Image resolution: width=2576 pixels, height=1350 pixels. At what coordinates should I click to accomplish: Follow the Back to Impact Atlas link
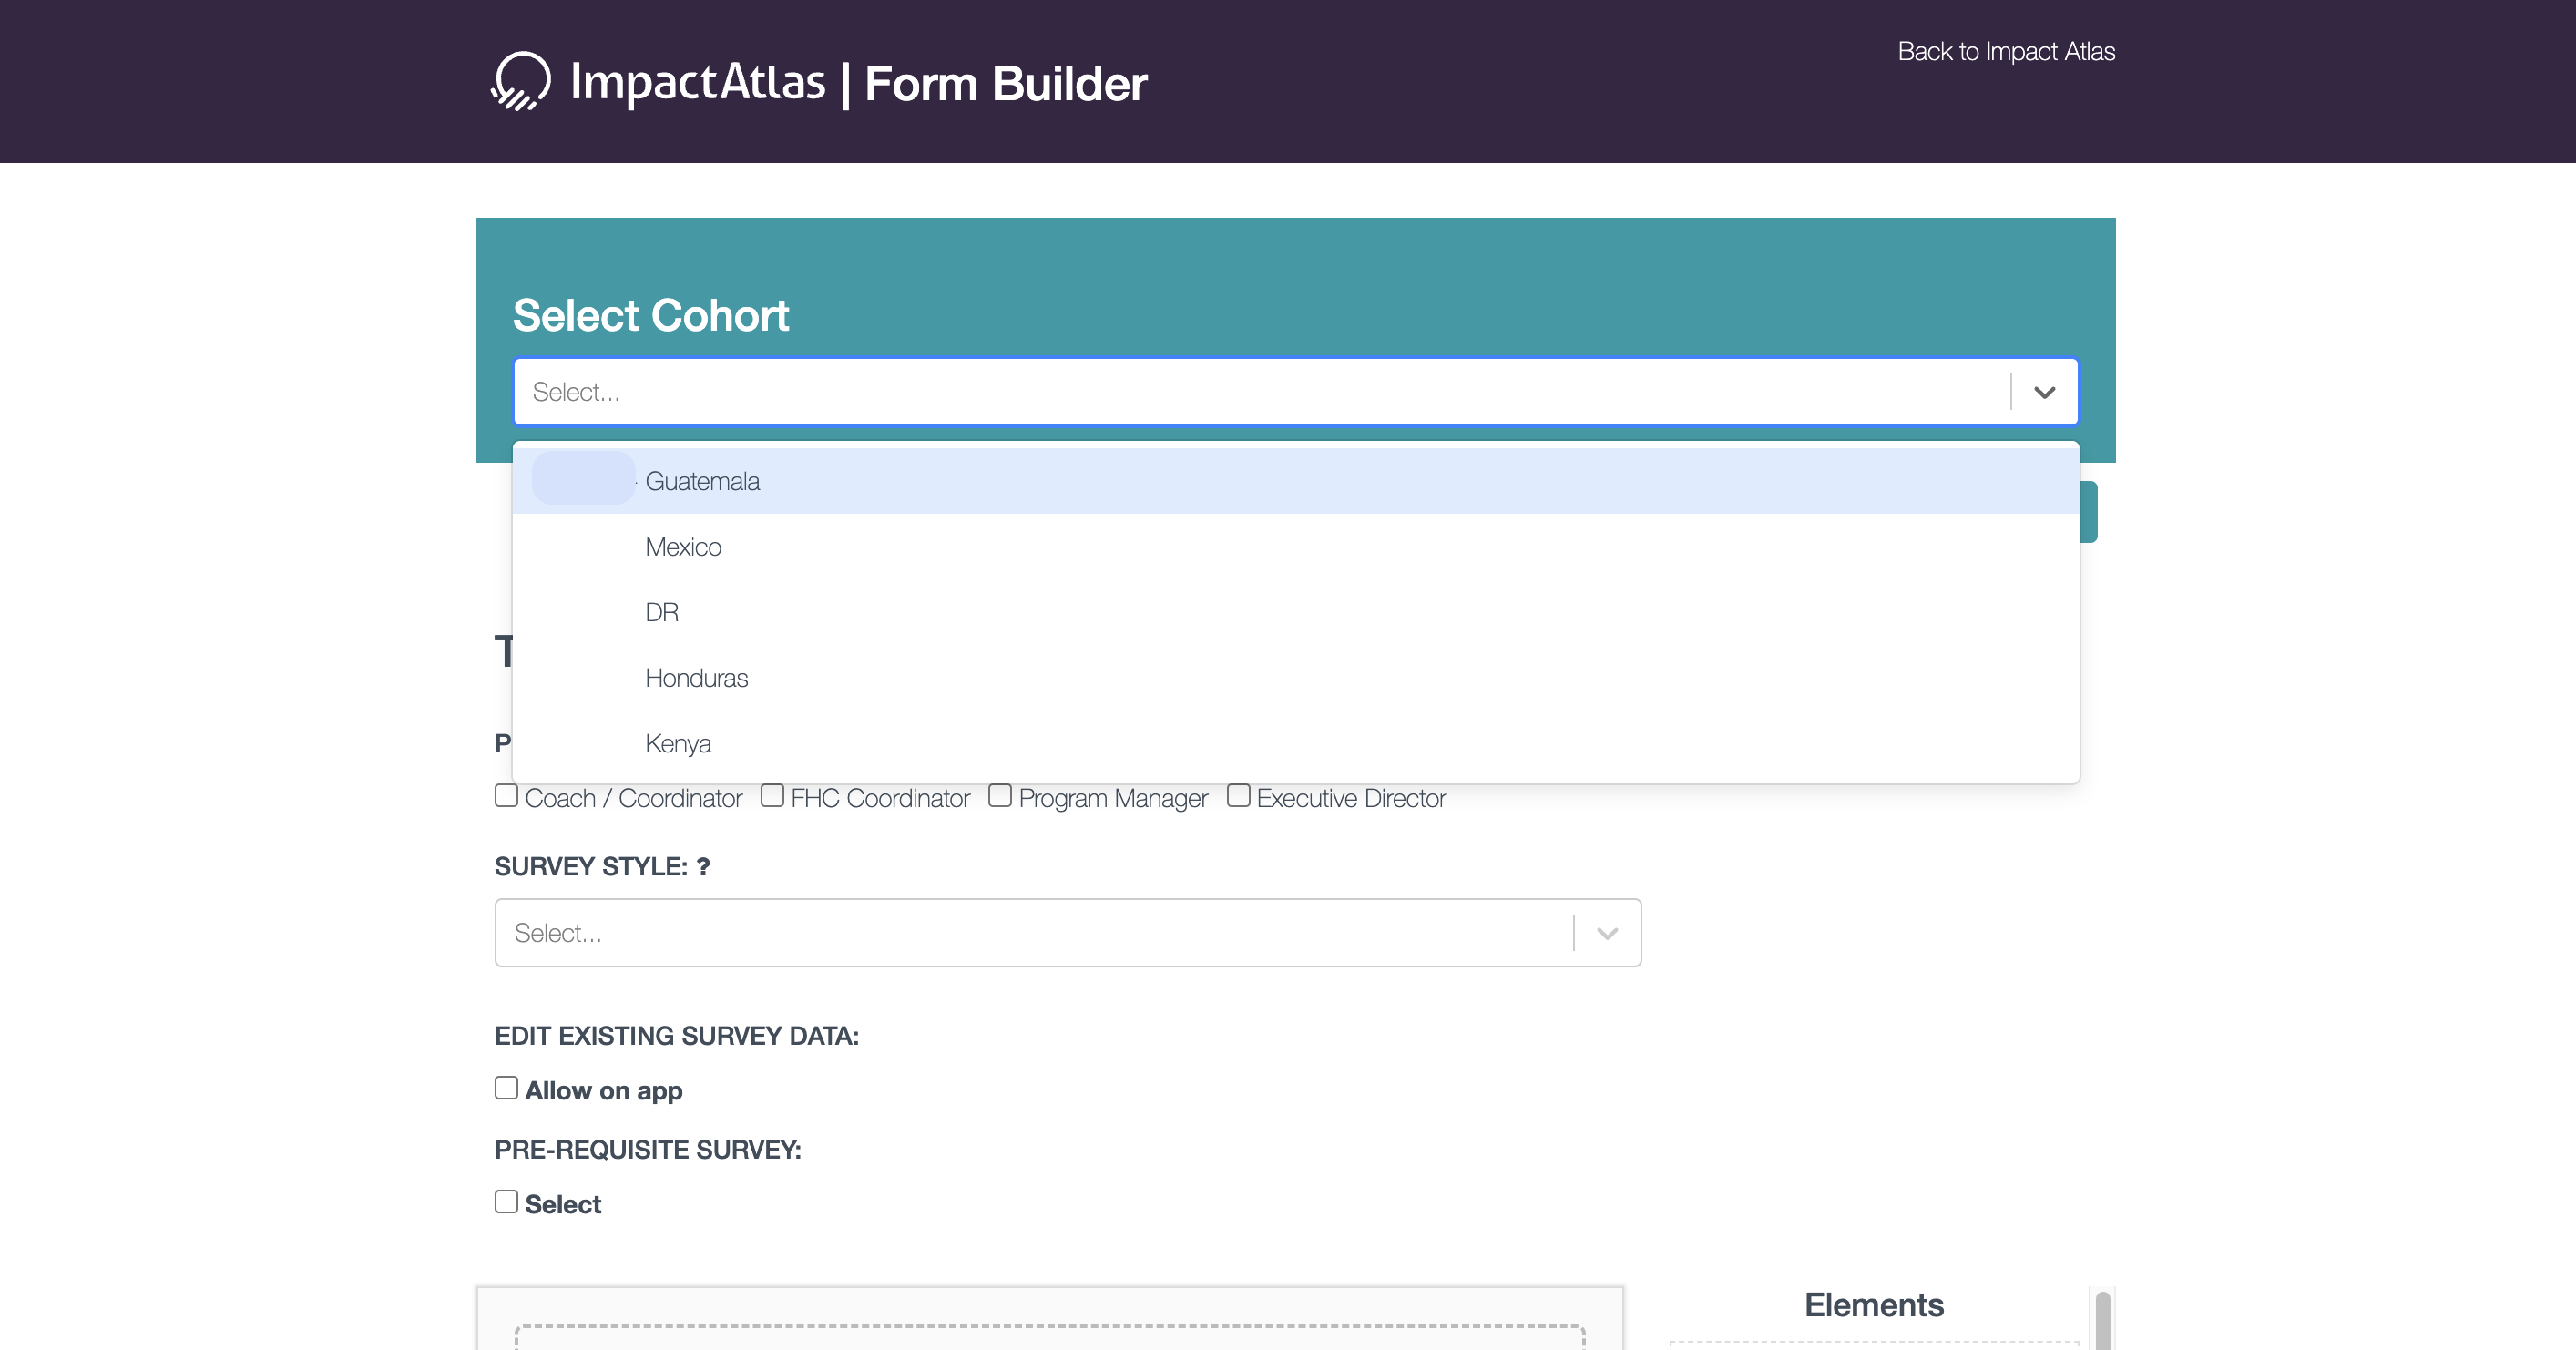point(2006,51)
